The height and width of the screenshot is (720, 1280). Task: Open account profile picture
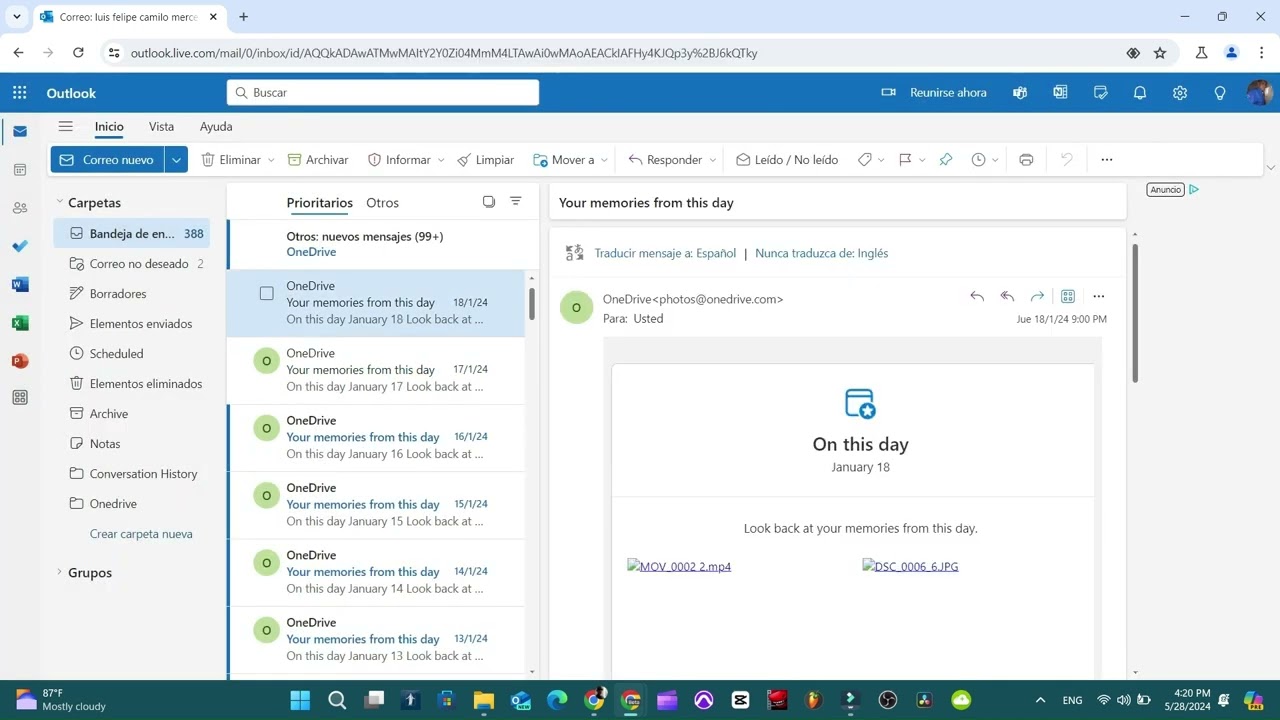coord(1259,93)
